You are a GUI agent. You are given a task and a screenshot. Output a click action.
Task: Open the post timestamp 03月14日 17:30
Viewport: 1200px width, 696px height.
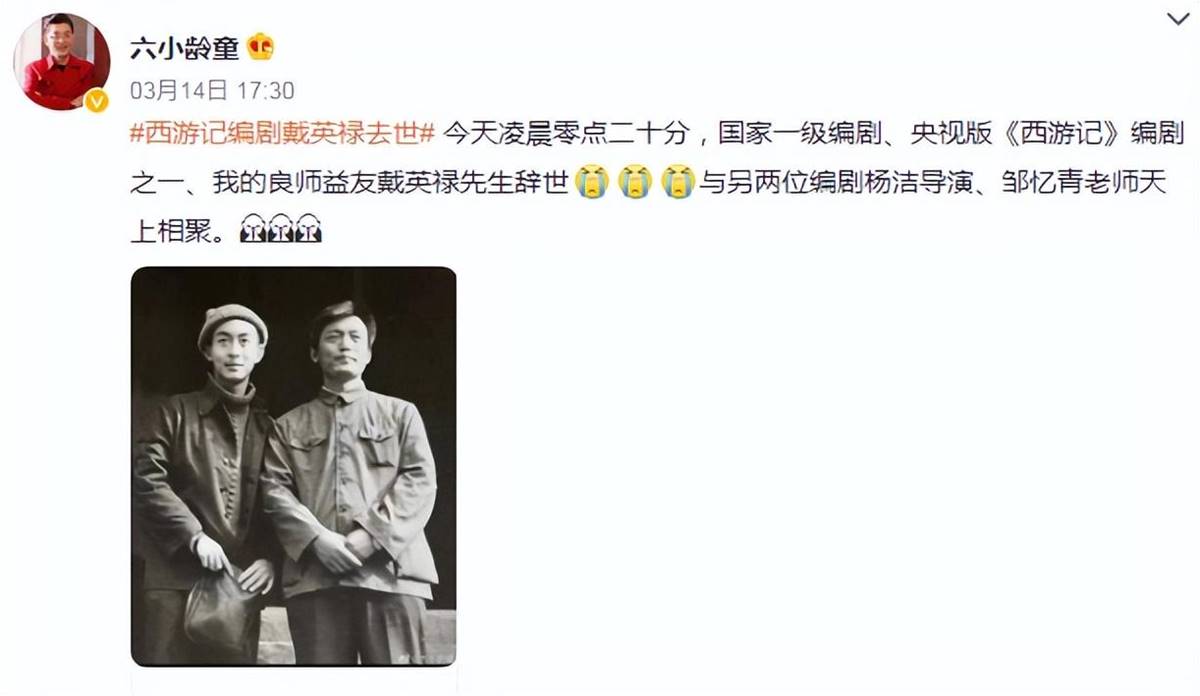pos(212,91)
